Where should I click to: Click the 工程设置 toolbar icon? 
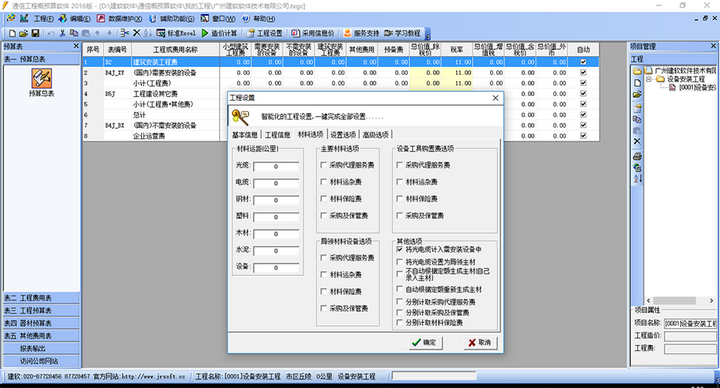coord(251,33)
